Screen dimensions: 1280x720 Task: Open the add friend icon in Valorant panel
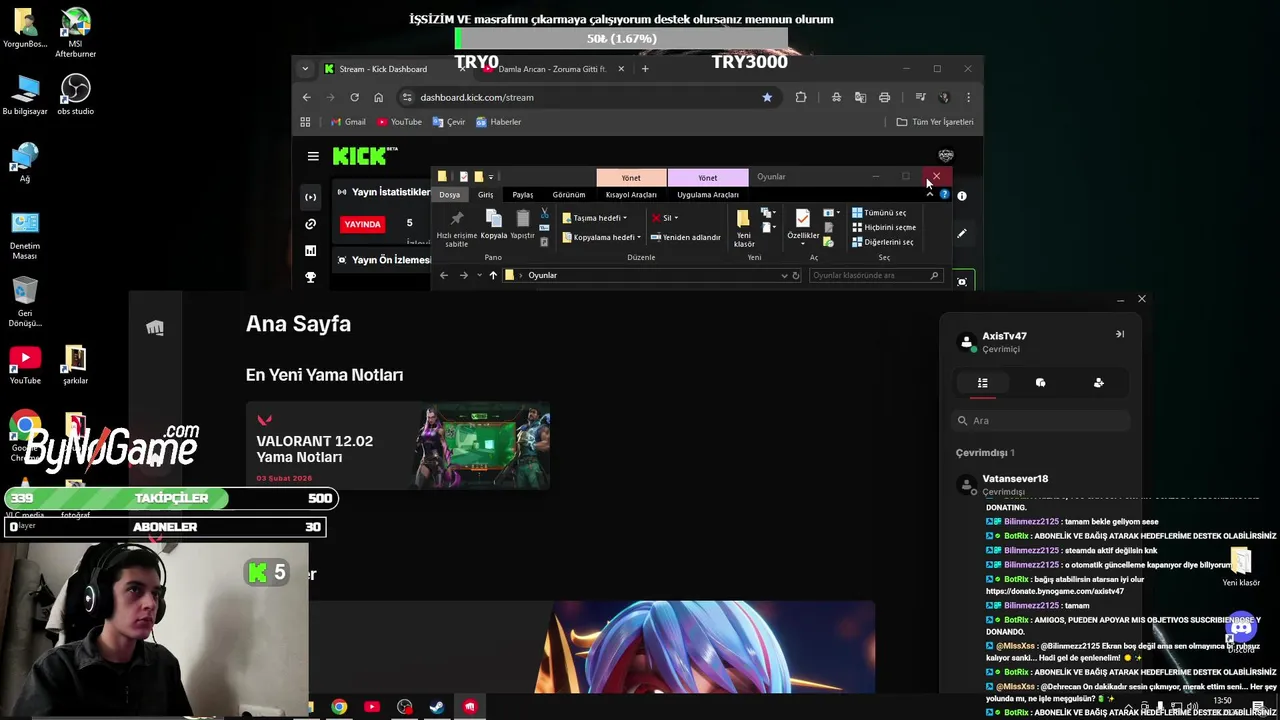[1099, 383]
